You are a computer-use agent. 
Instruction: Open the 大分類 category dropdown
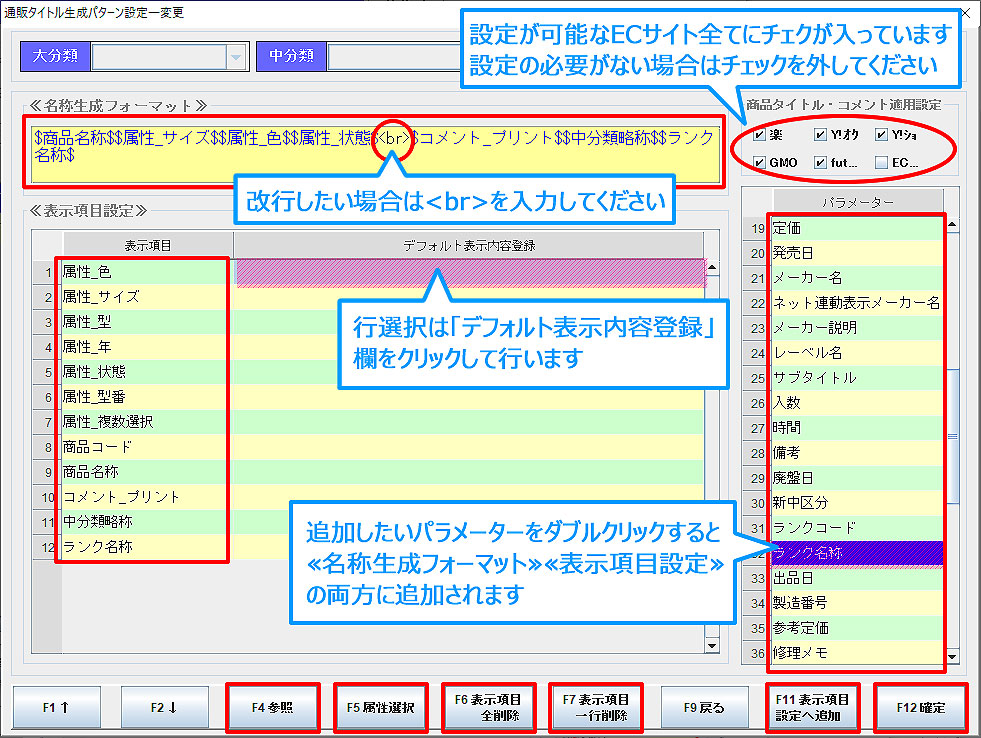[235, 57]
